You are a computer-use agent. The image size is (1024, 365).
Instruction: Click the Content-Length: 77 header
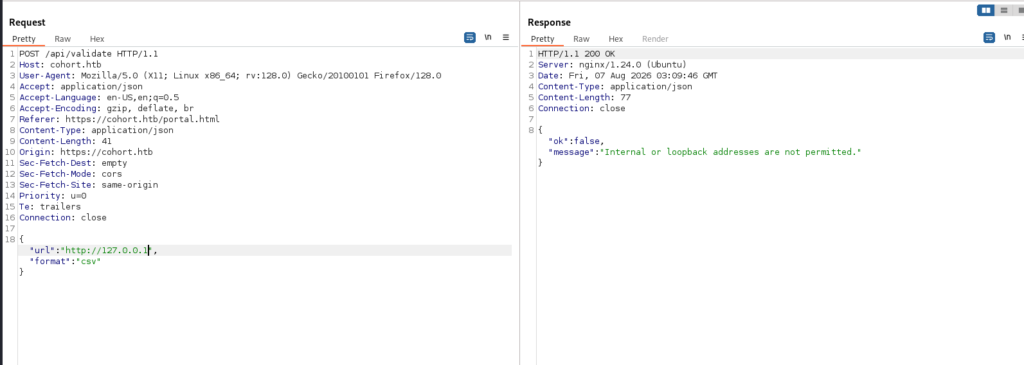[584, 97]
